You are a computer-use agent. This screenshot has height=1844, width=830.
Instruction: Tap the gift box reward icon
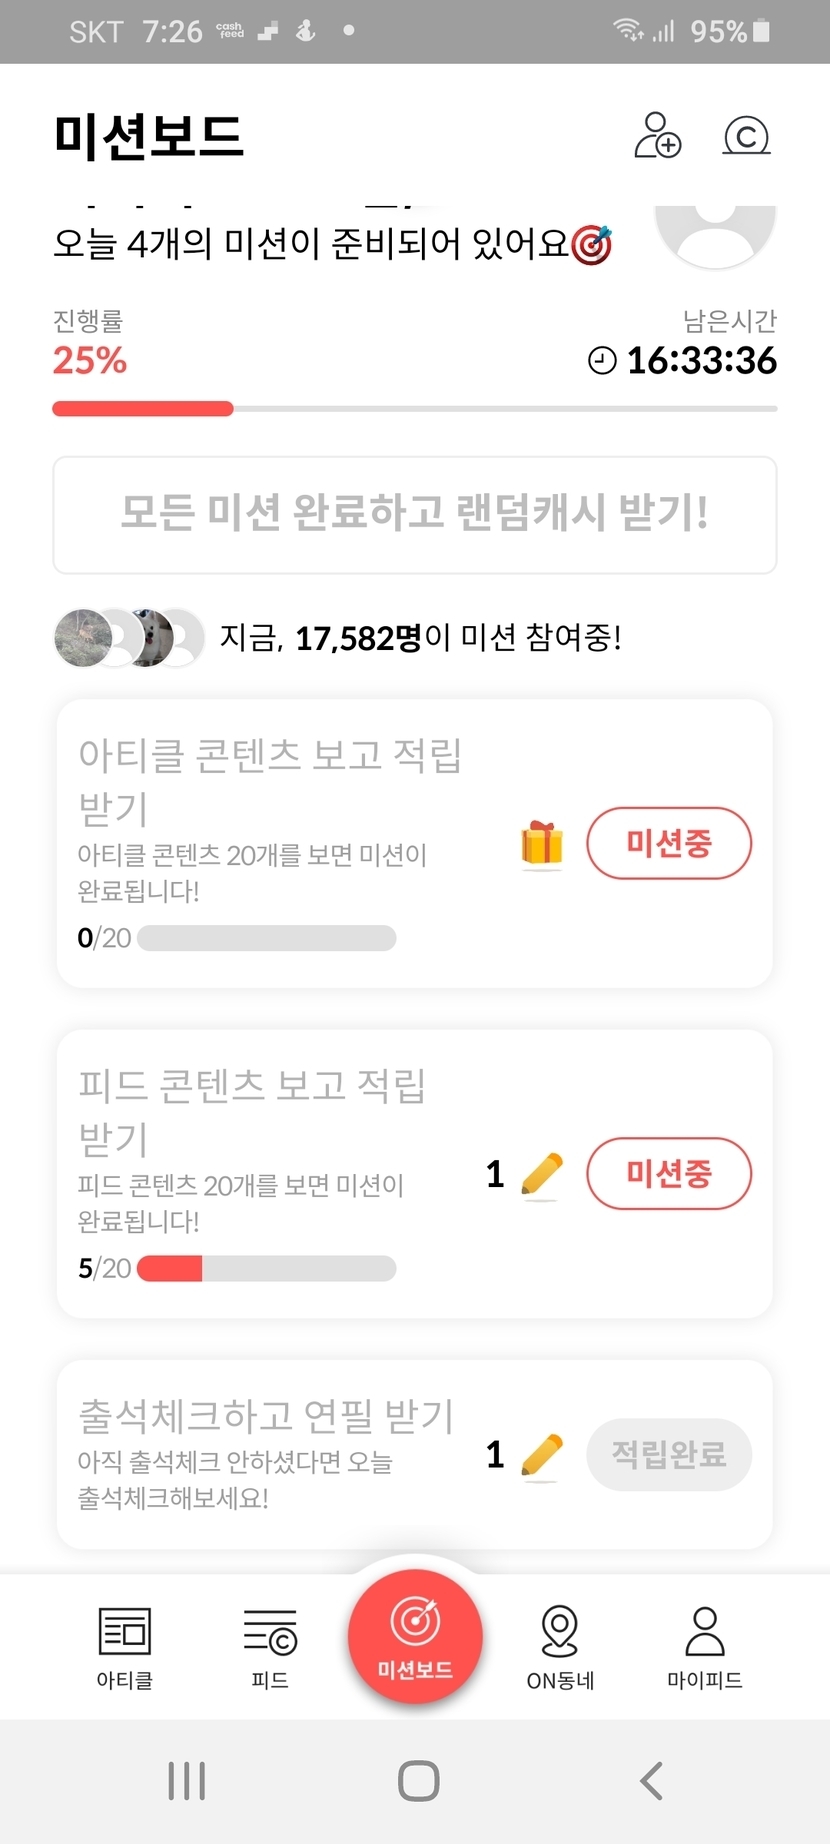coord(542,844)
